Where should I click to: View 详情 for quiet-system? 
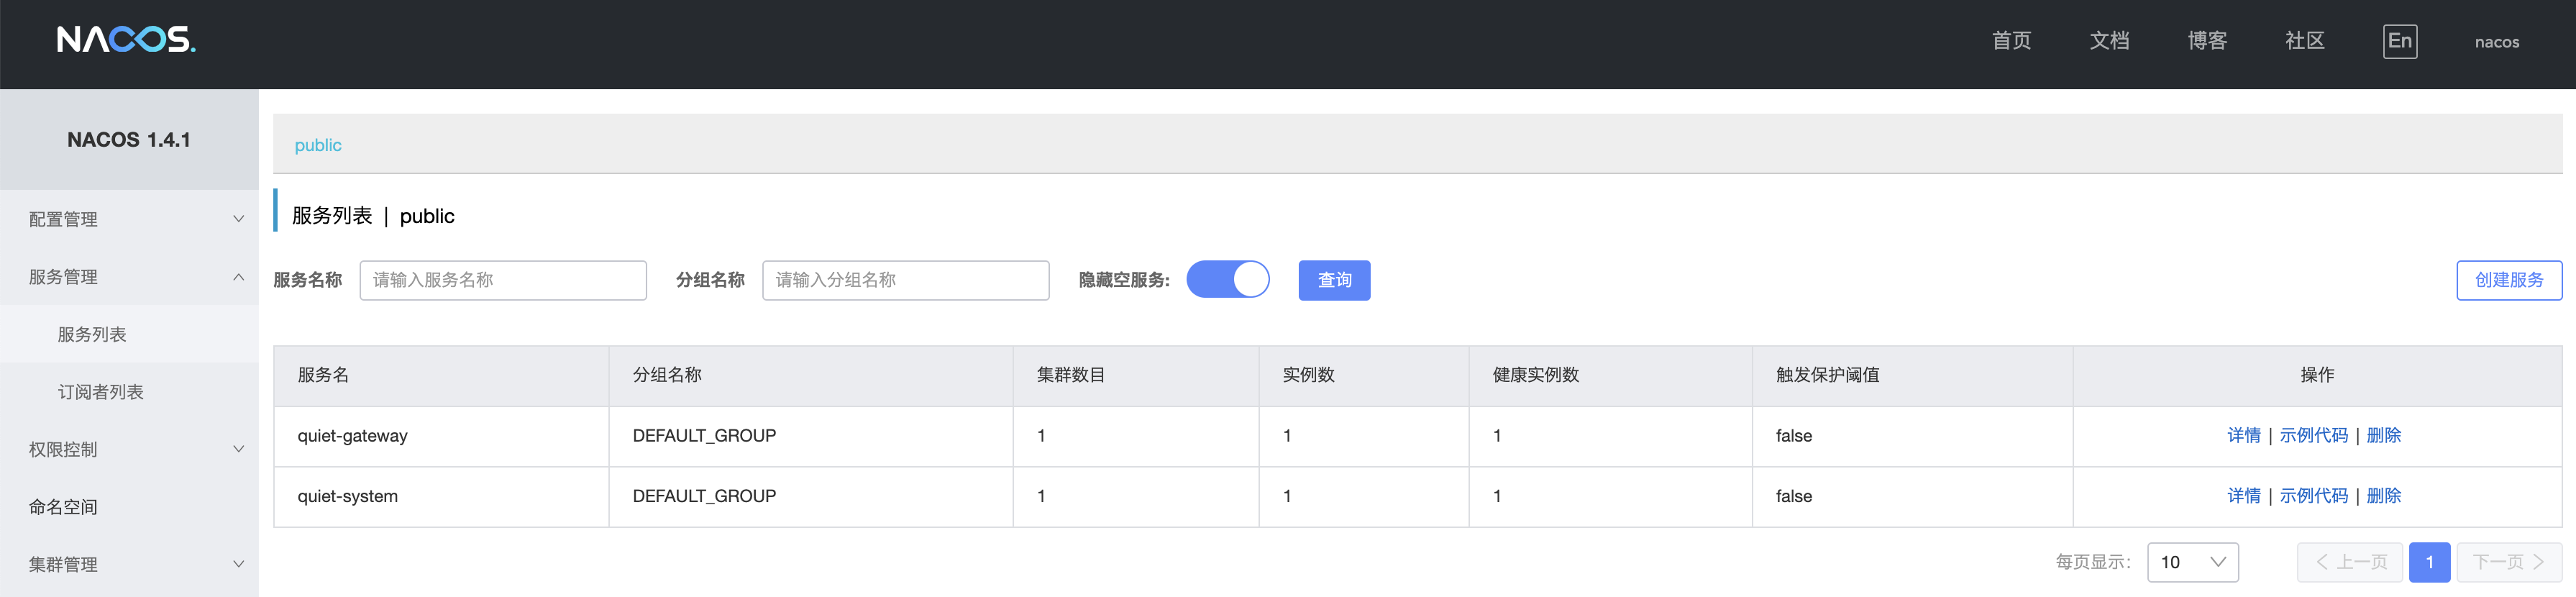2244,496
